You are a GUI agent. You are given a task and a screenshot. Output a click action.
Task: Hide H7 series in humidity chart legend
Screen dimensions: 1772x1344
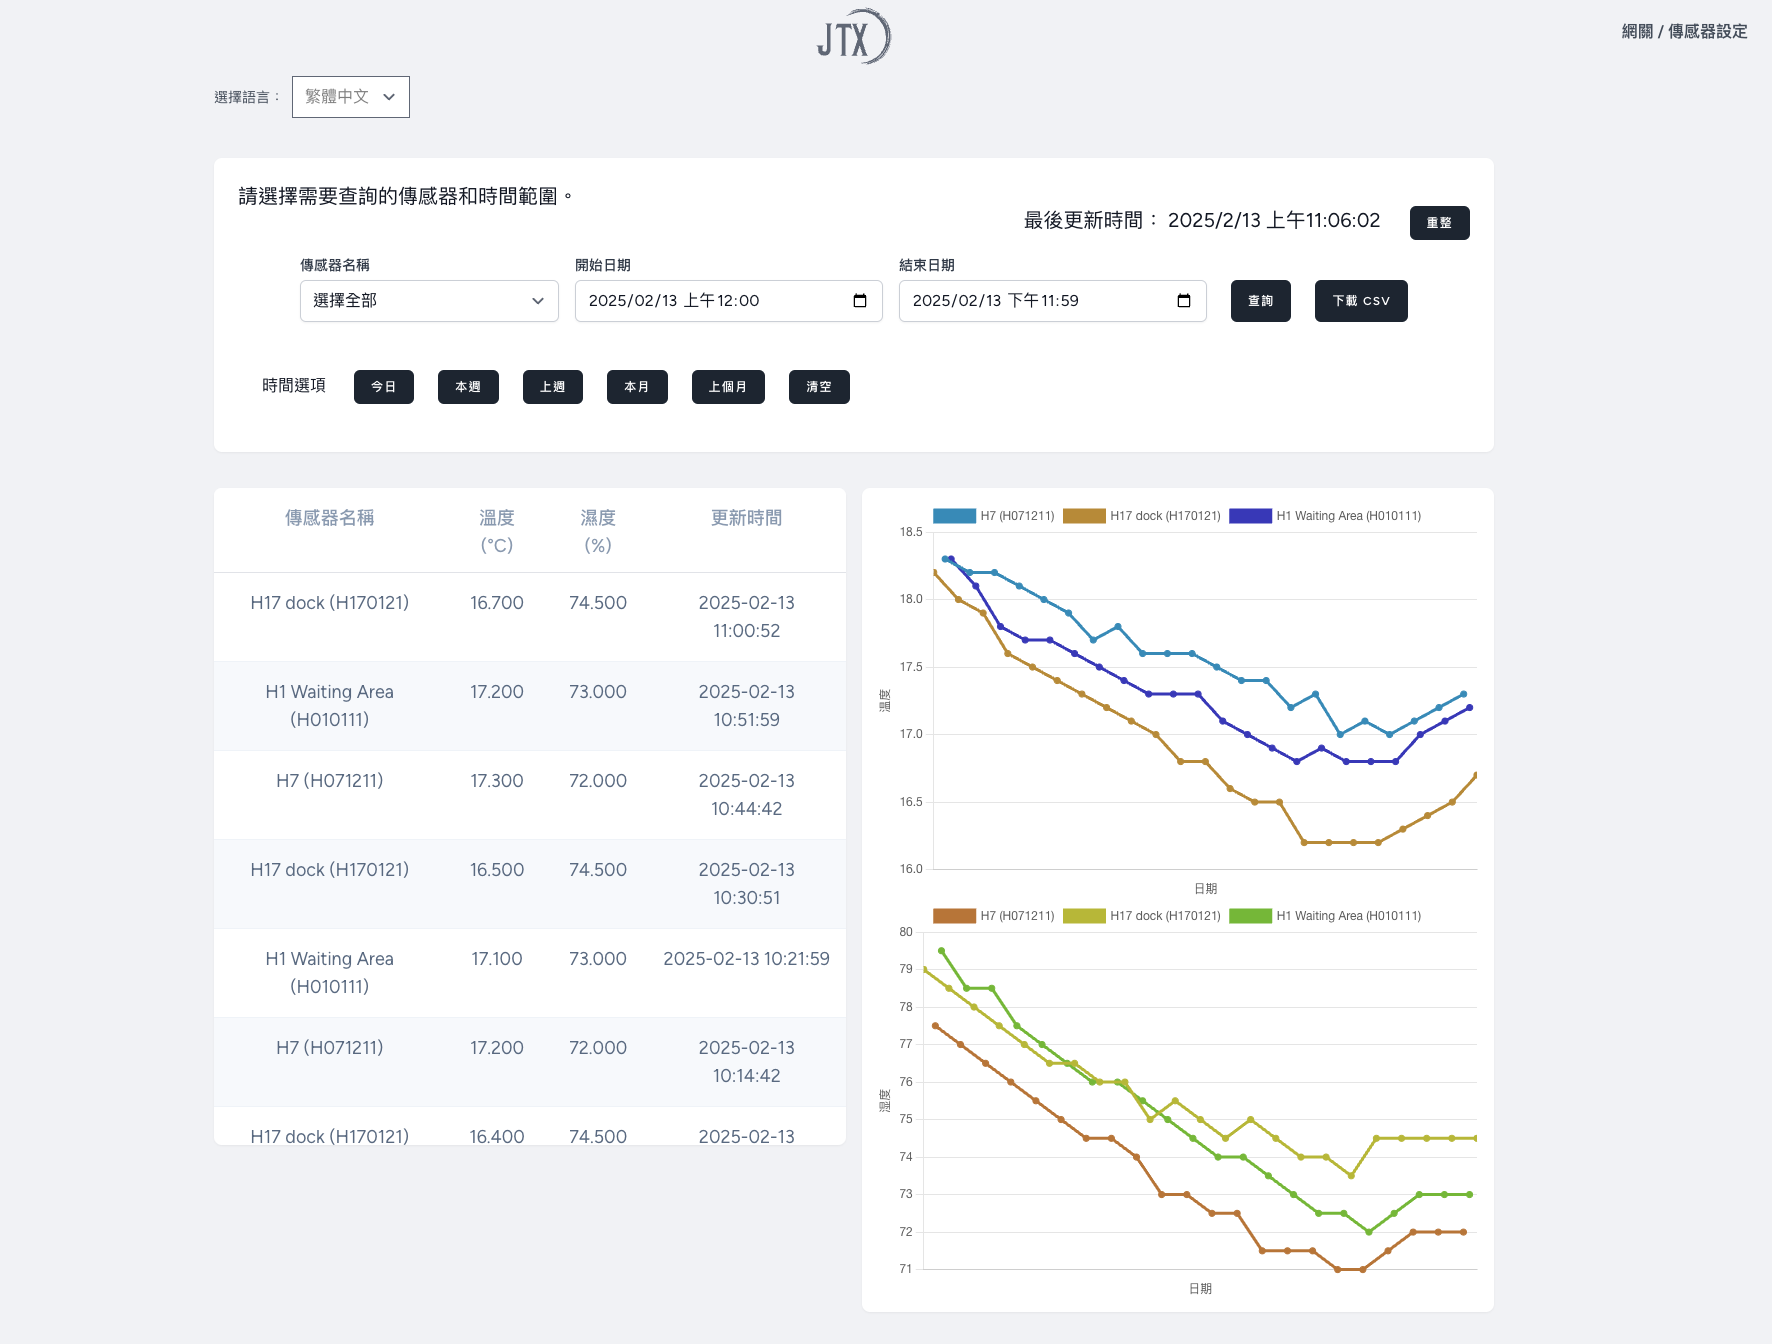(x=994, y=916)
